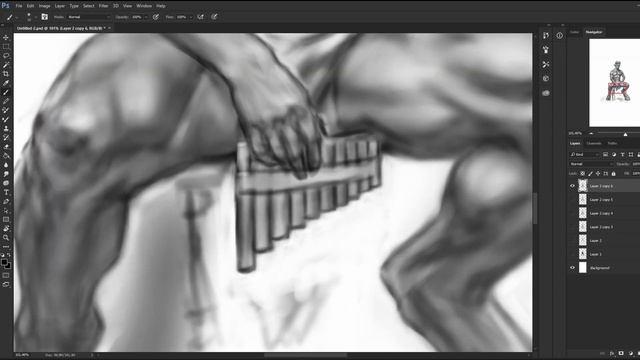Show Layer 1 visibility

[572, 254]
